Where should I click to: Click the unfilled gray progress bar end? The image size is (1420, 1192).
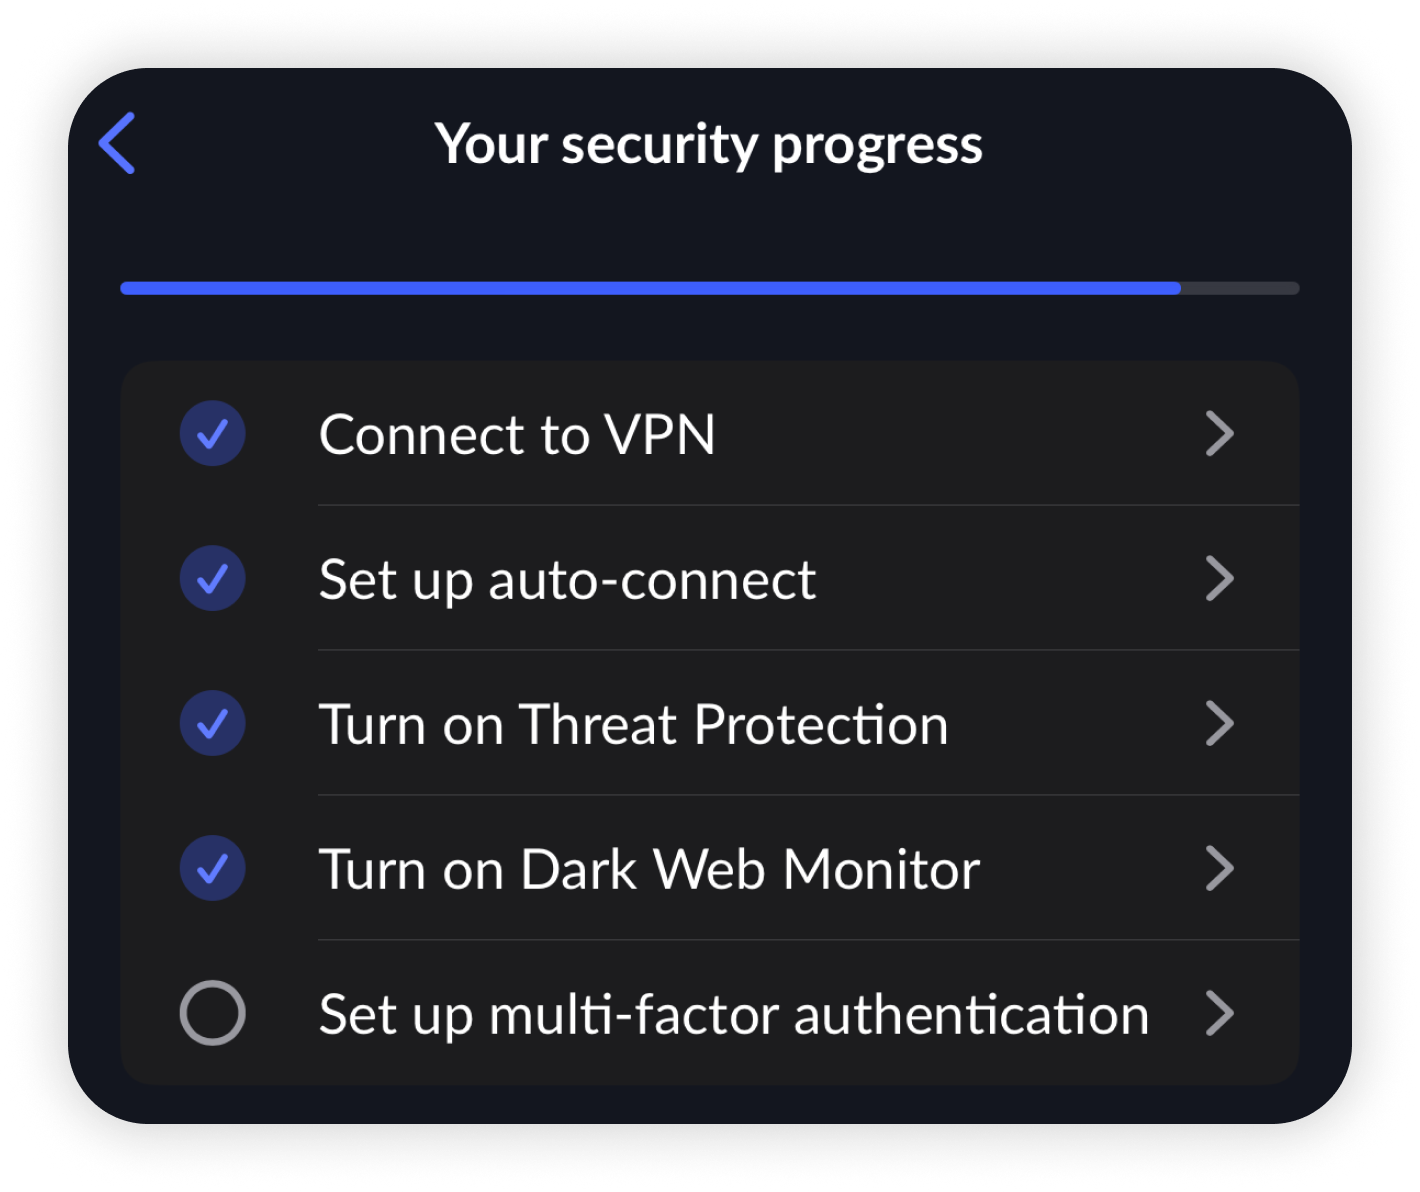(1240, 288)
